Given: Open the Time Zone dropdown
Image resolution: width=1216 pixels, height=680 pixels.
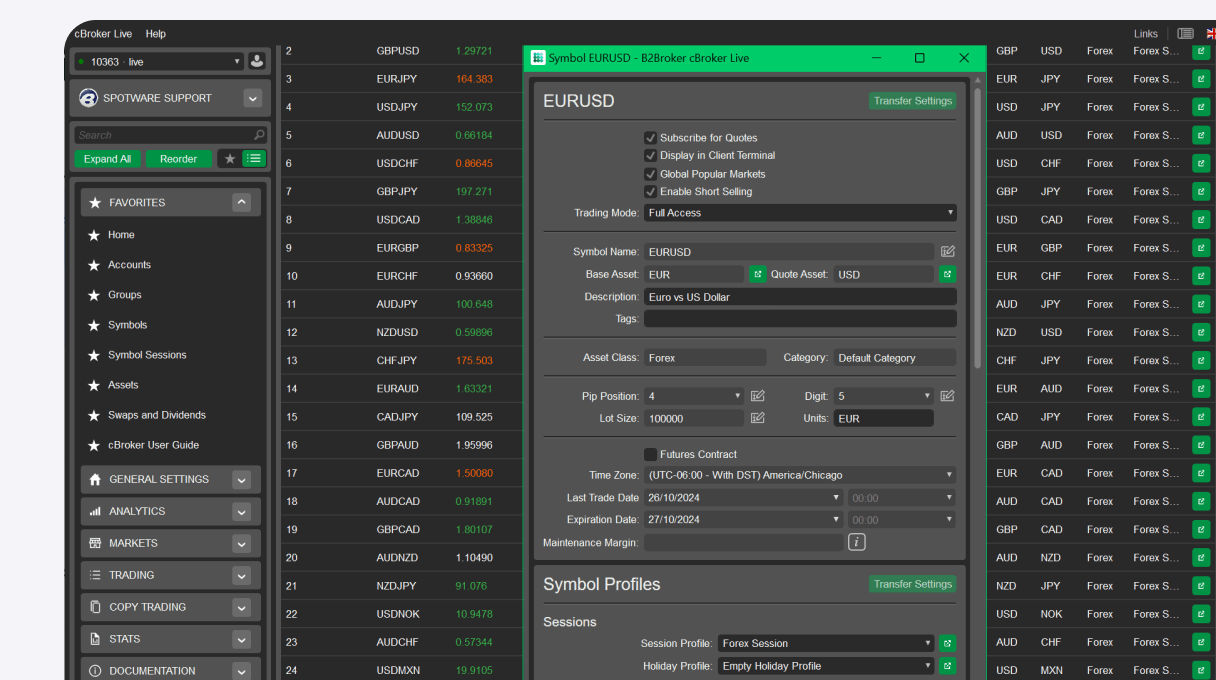Looking at the screenshot, I should (800, 475).
